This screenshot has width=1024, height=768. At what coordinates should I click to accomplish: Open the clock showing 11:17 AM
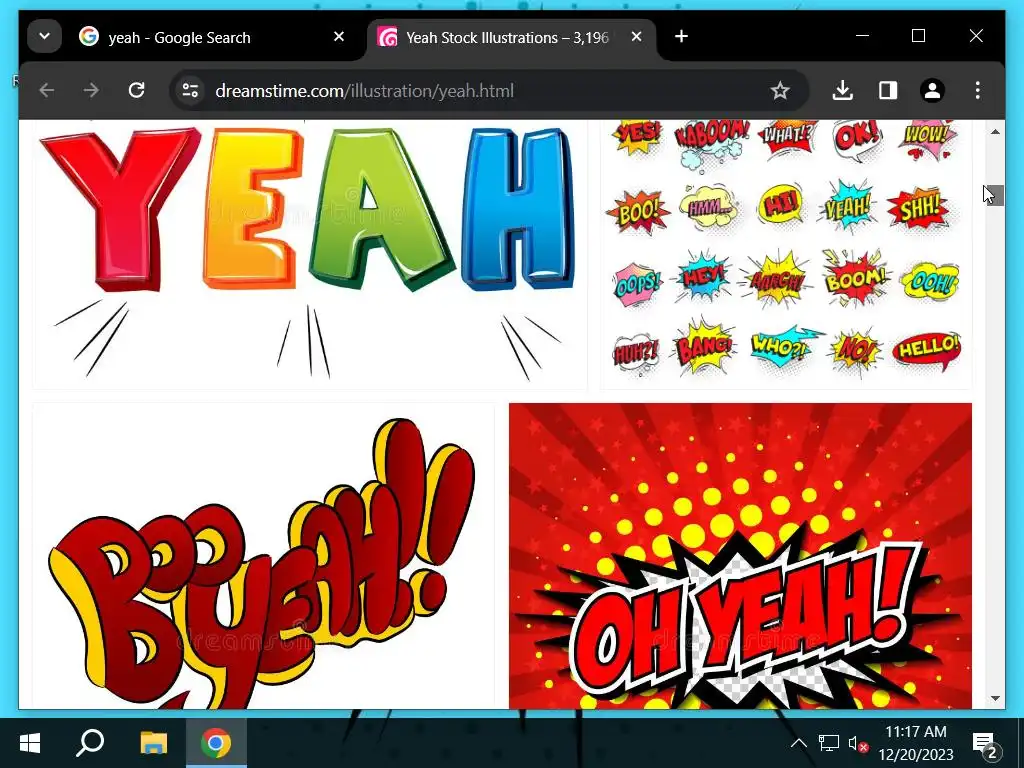pyautogui.click(x=916, y=743)
